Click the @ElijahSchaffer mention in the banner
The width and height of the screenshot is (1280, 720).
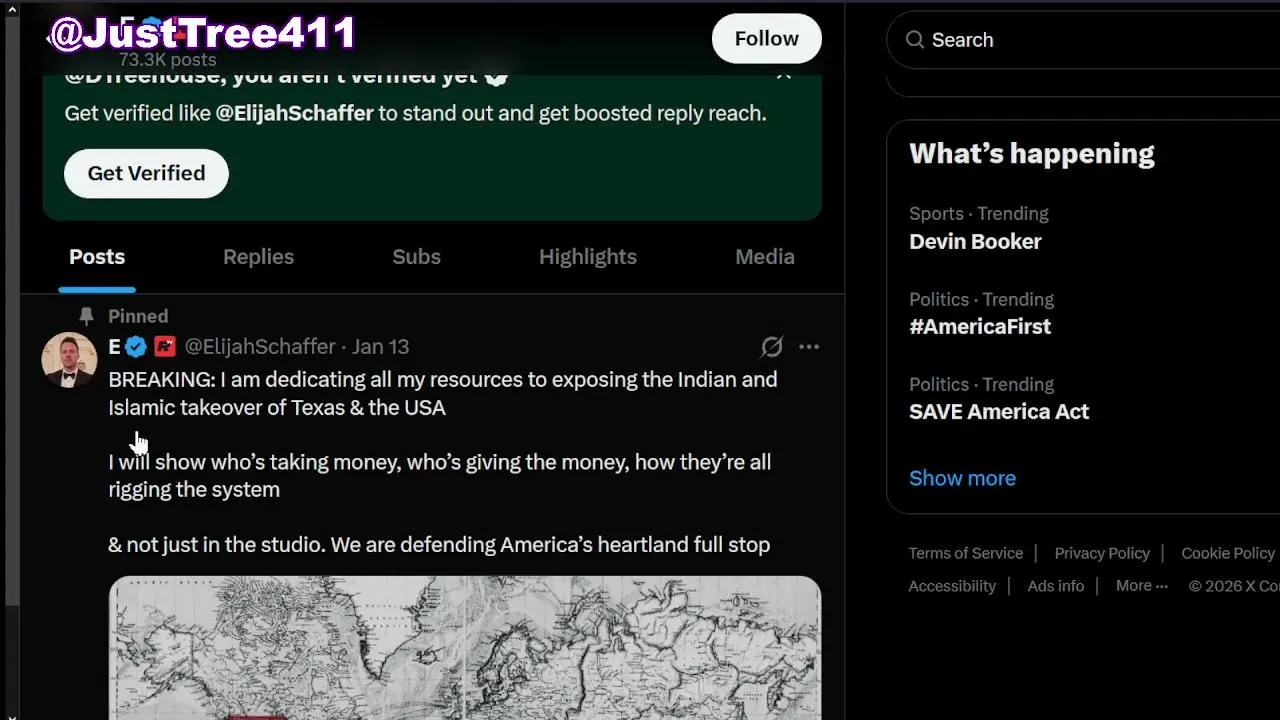pyautogui.click(x=294, y=113)
